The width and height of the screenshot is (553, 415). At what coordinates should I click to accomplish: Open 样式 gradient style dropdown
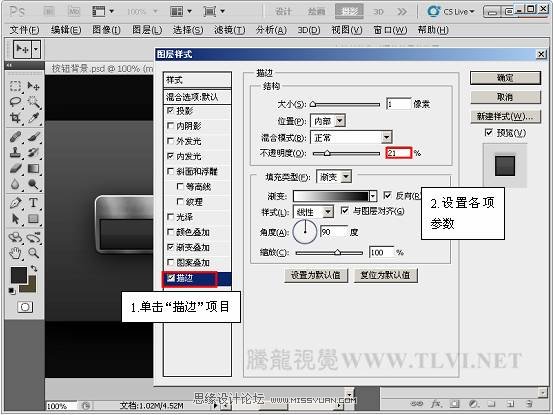(328, 212)
